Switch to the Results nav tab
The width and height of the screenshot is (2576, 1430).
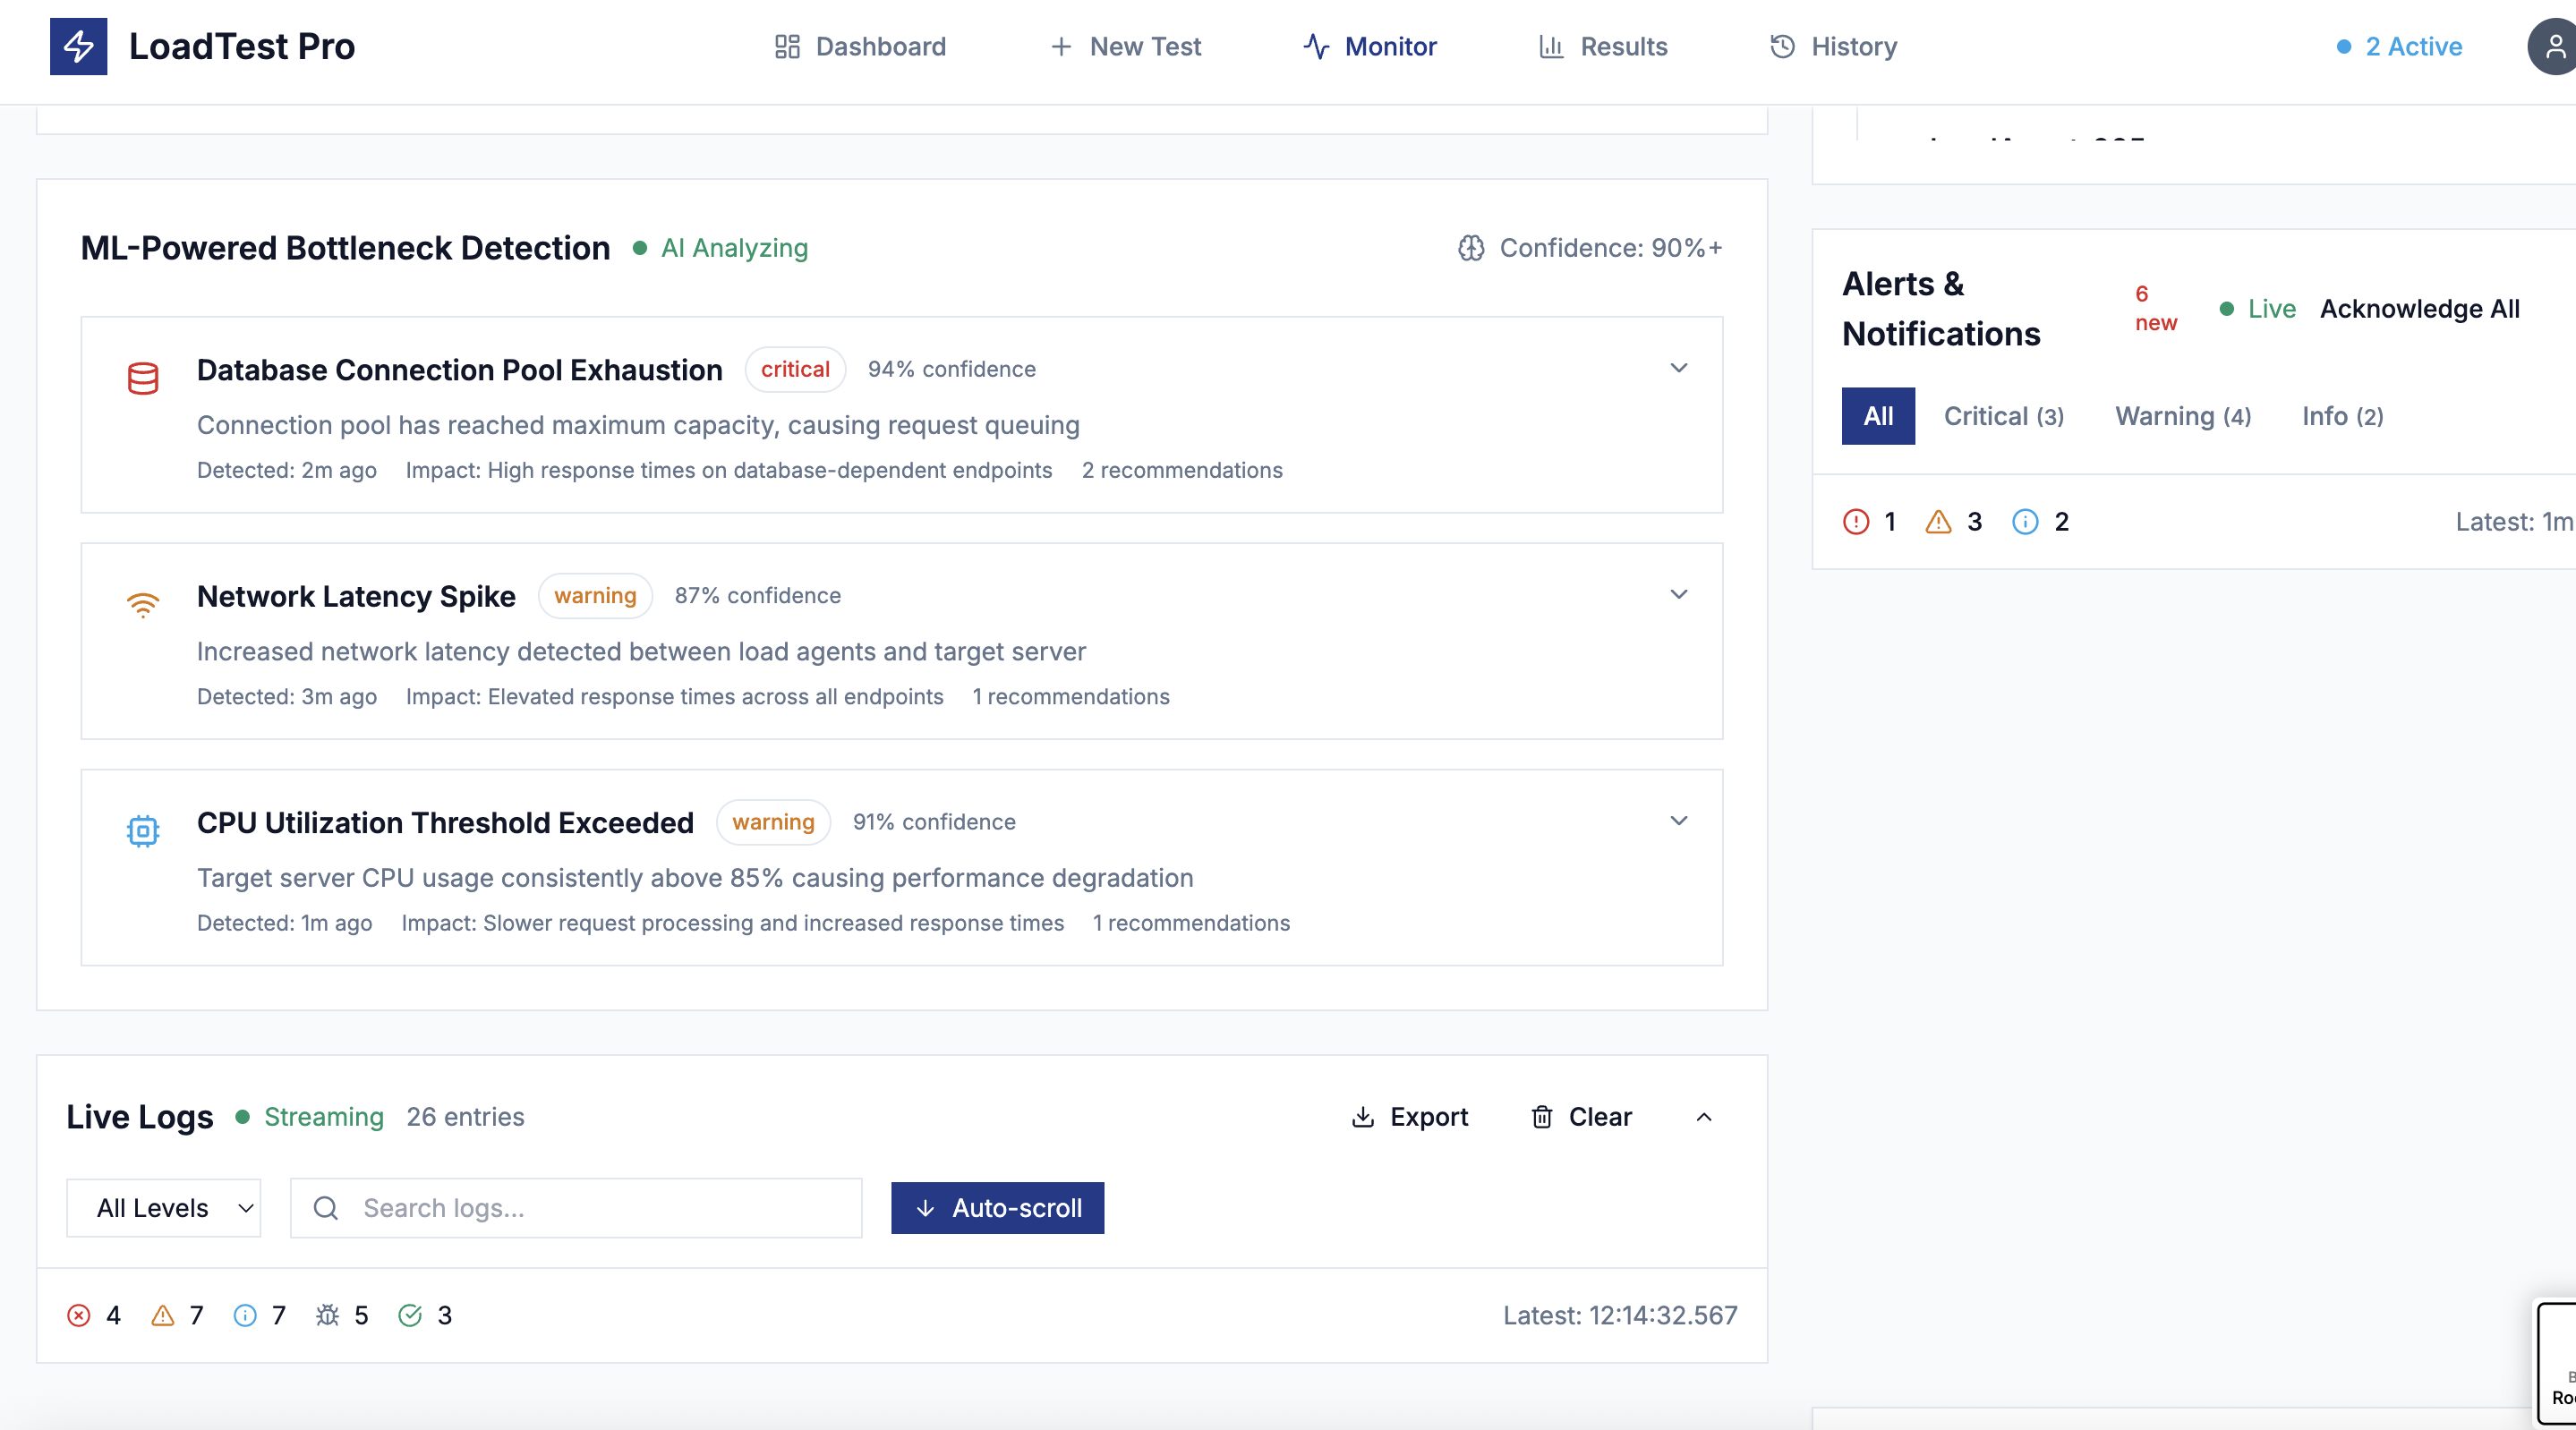[x=1603, y=46]
